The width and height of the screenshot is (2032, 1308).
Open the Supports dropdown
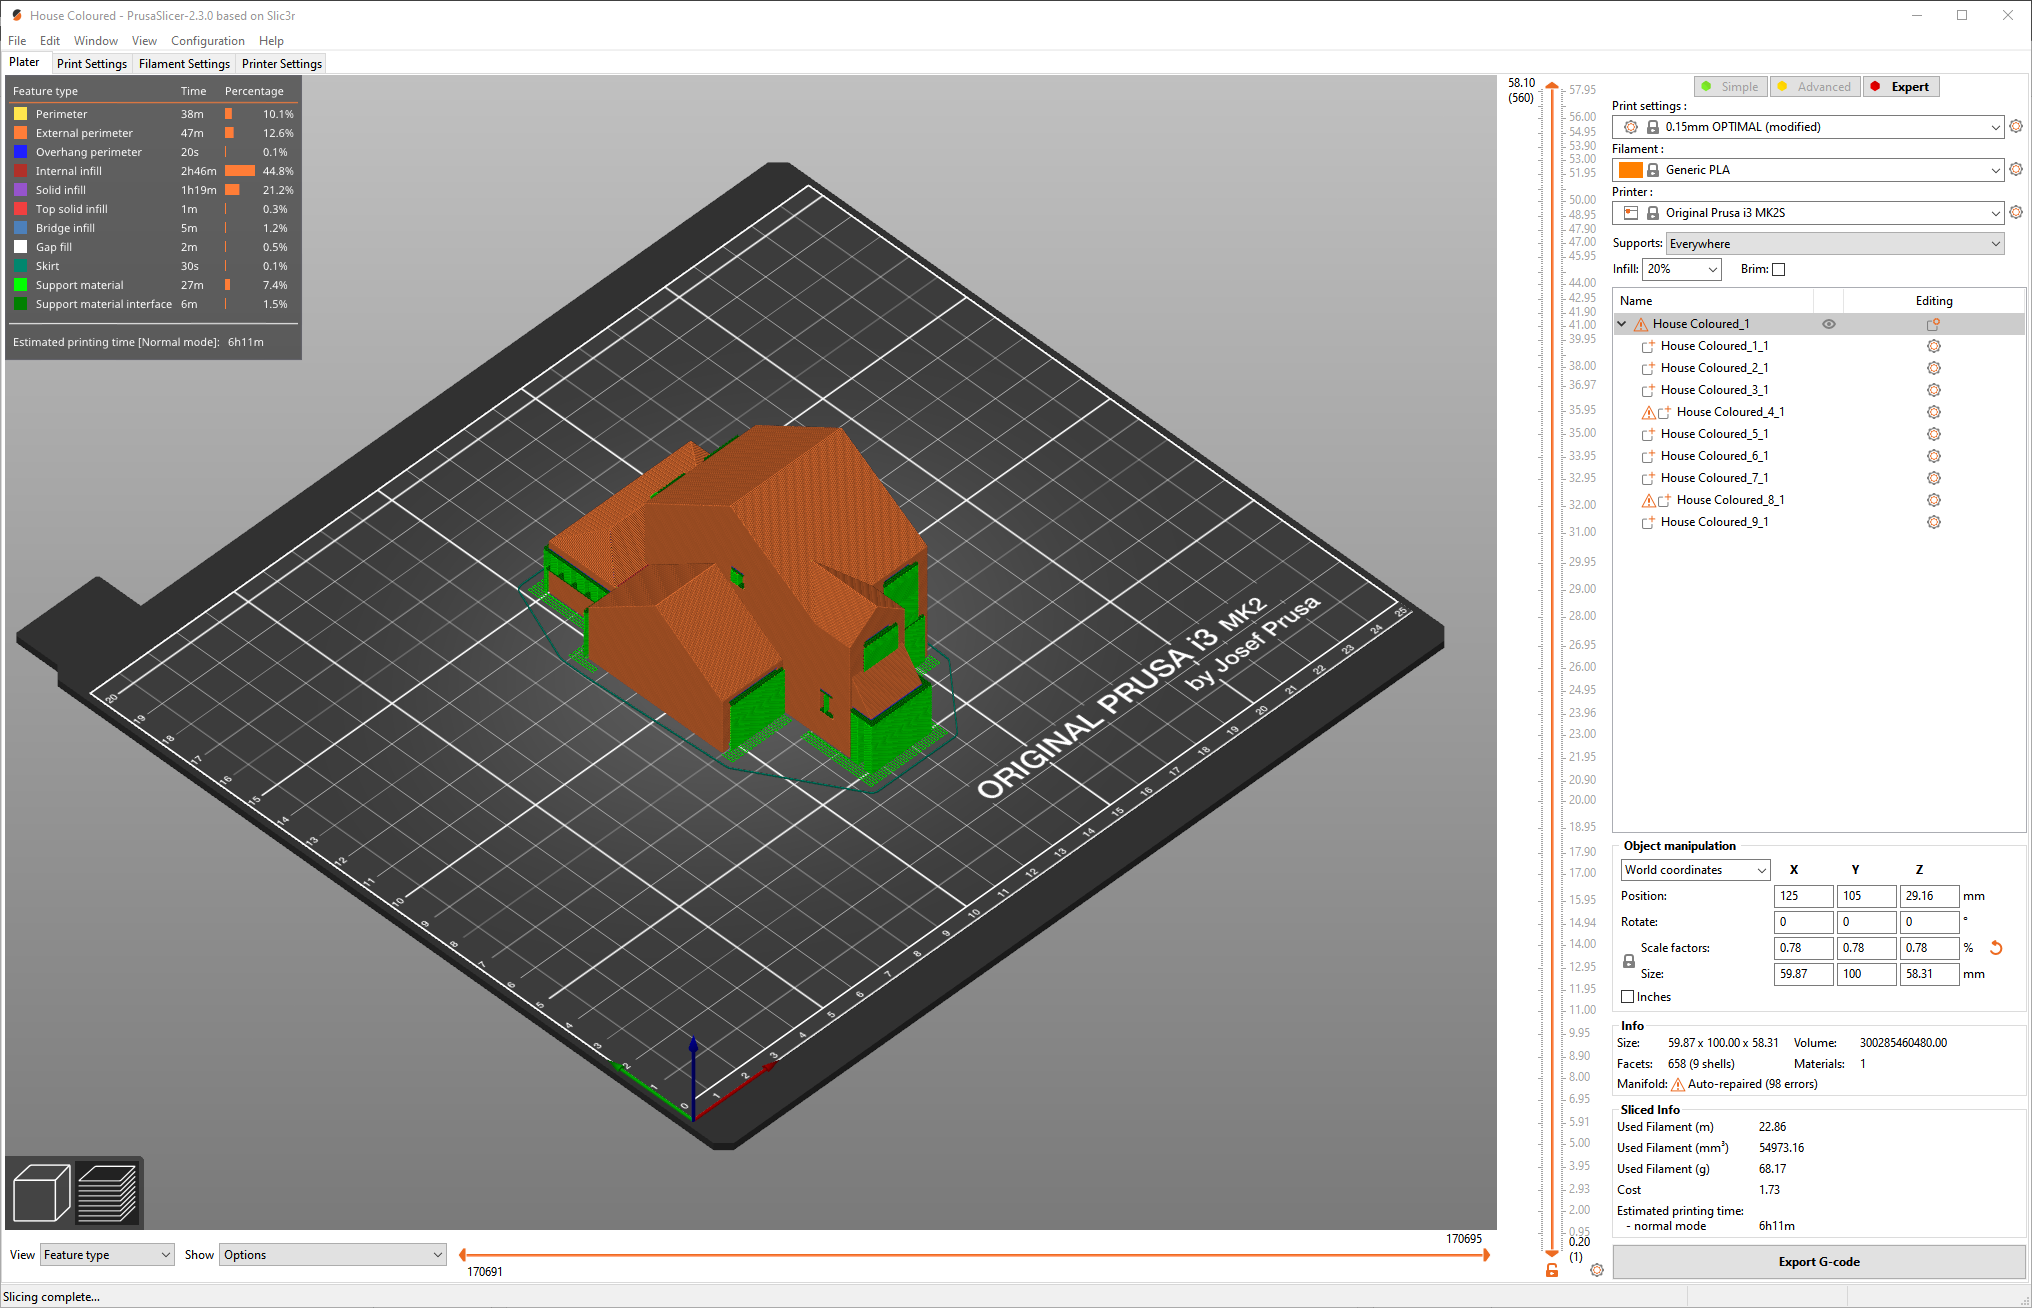(x=1835, y=244)
